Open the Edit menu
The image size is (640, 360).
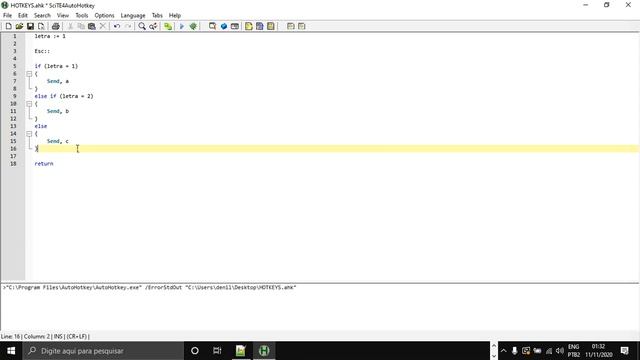[22, 16]
